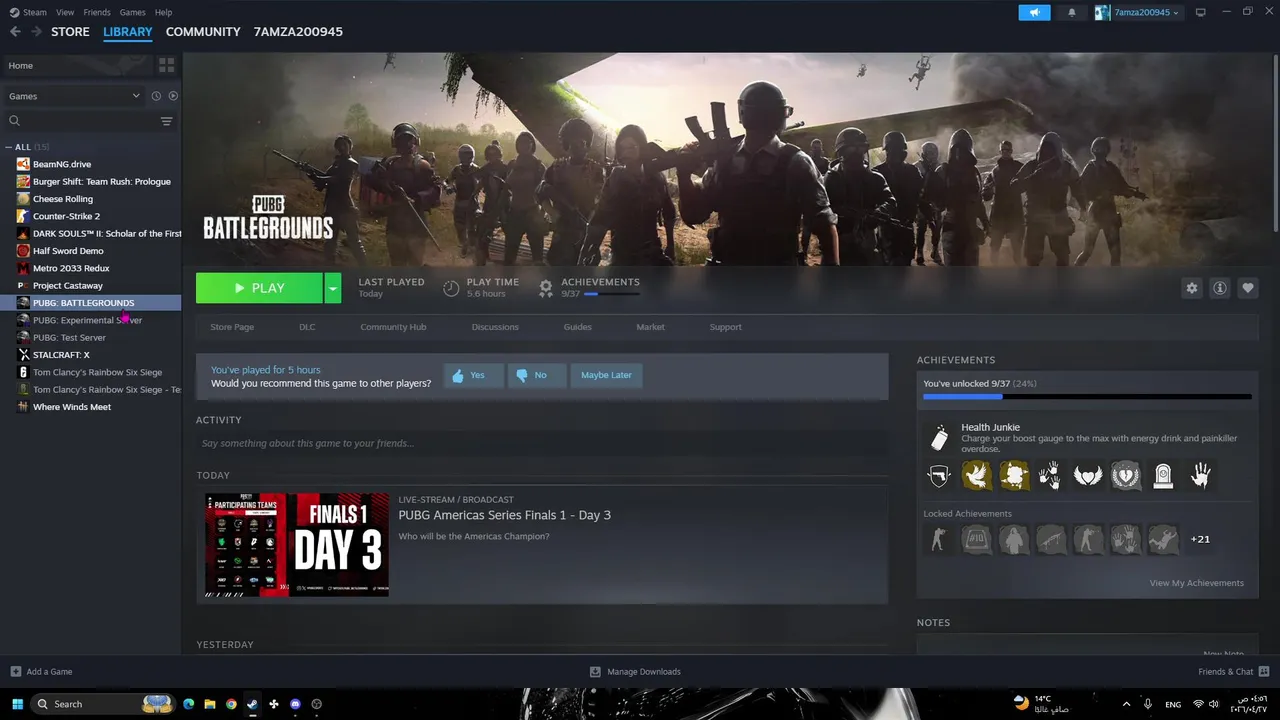Click the achievements progress bar in header
The image size is (1280, 720).
point(612,294)
